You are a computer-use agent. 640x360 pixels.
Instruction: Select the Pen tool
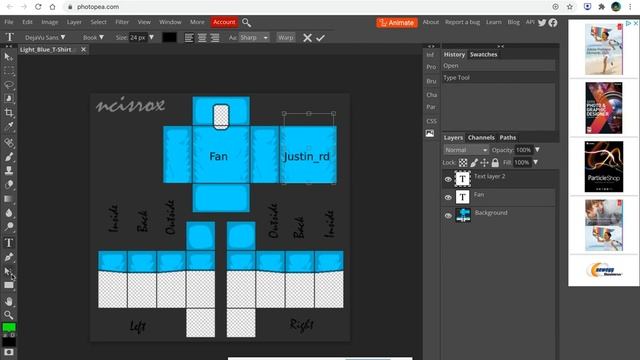[9, 257]
